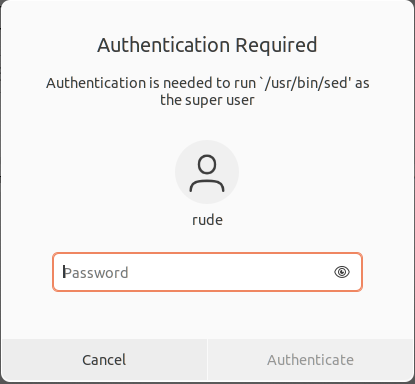415x384 pixels.
Task: Click the "Password" placeholder text
Action: tap(96, 273)
